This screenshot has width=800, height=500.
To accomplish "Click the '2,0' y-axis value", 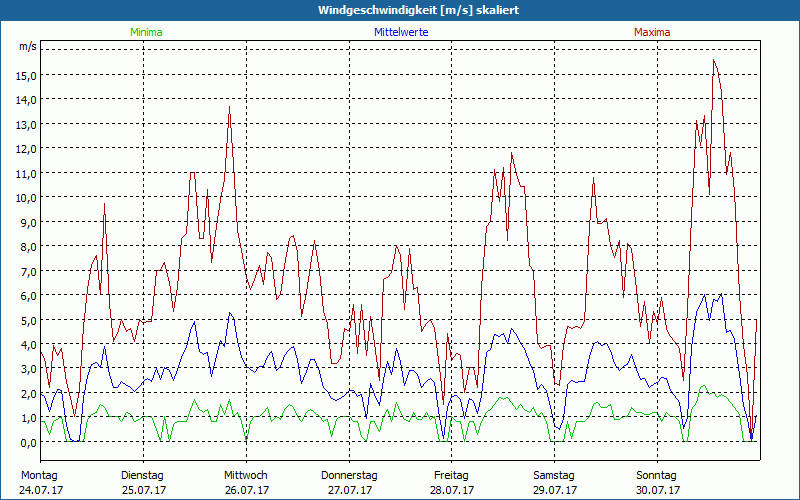I will [28, 394].
